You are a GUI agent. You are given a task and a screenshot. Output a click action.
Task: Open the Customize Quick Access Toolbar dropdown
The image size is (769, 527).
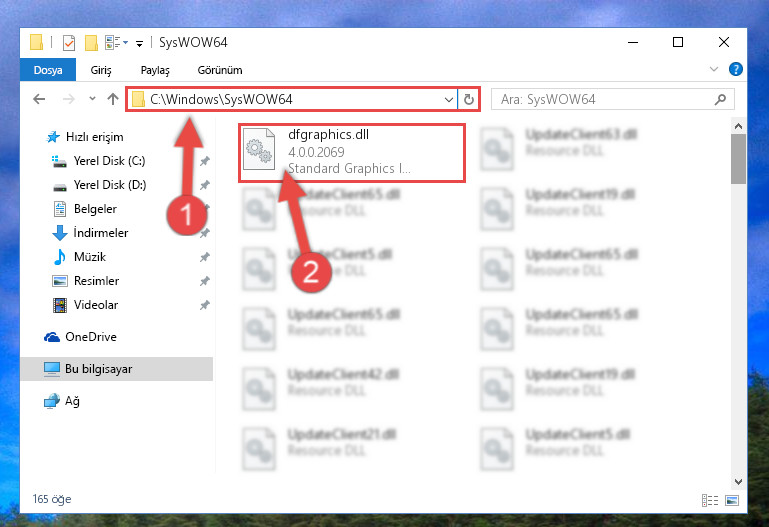(x=139, y=44)
